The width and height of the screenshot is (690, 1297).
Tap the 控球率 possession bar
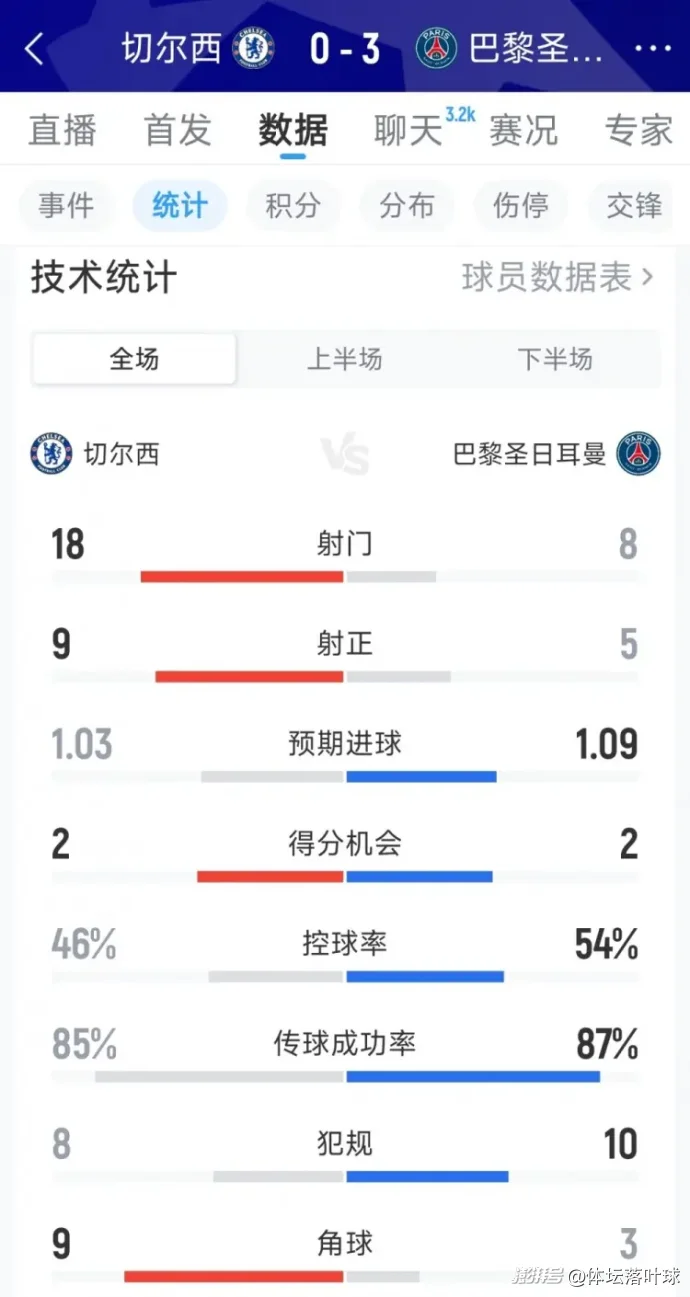tap(346, 976)
